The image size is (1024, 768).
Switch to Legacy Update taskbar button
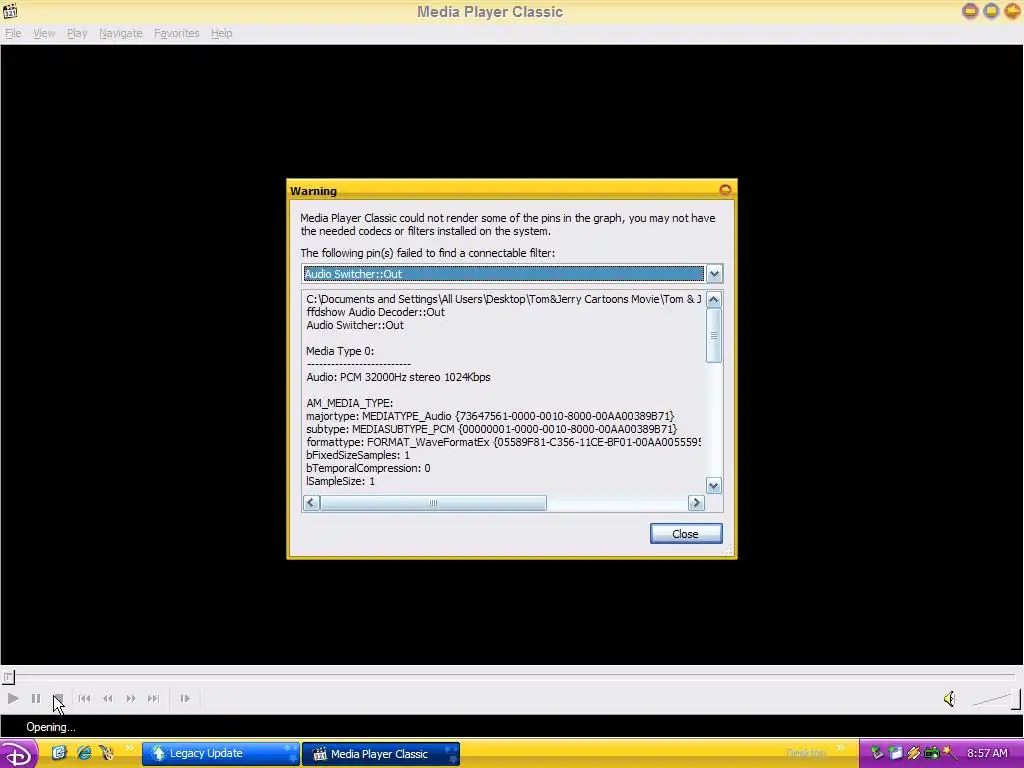tap(221, 753)
